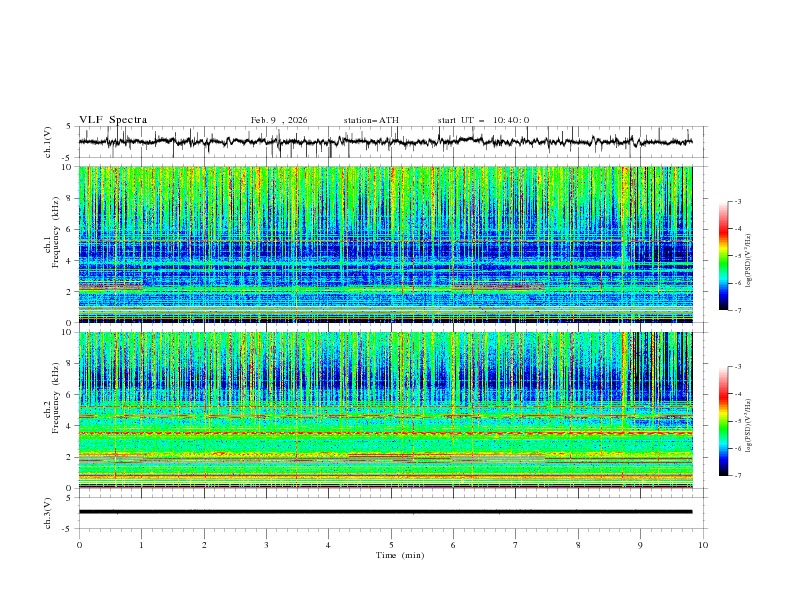Click the '-7' tick on ch.2 color bar

pos(737,475)
